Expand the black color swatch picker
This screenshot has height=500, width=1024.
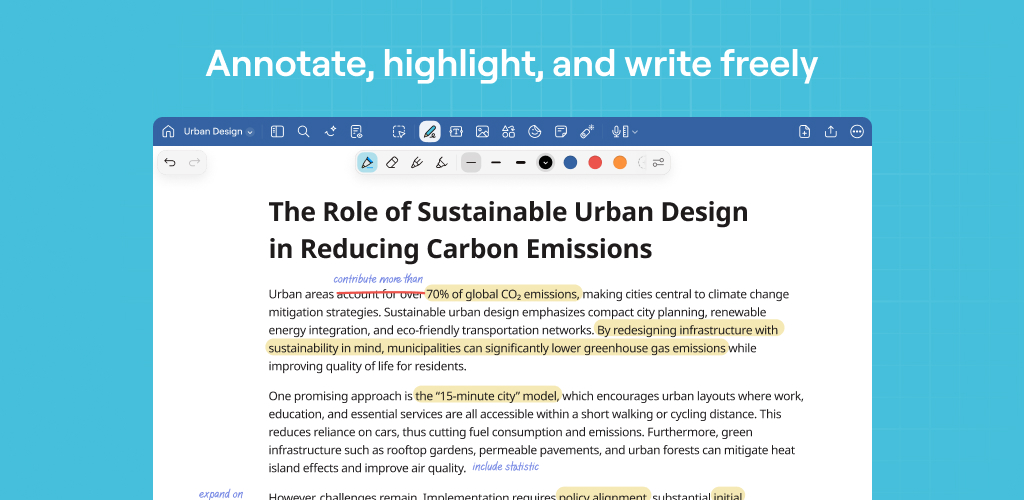point(545,162)
